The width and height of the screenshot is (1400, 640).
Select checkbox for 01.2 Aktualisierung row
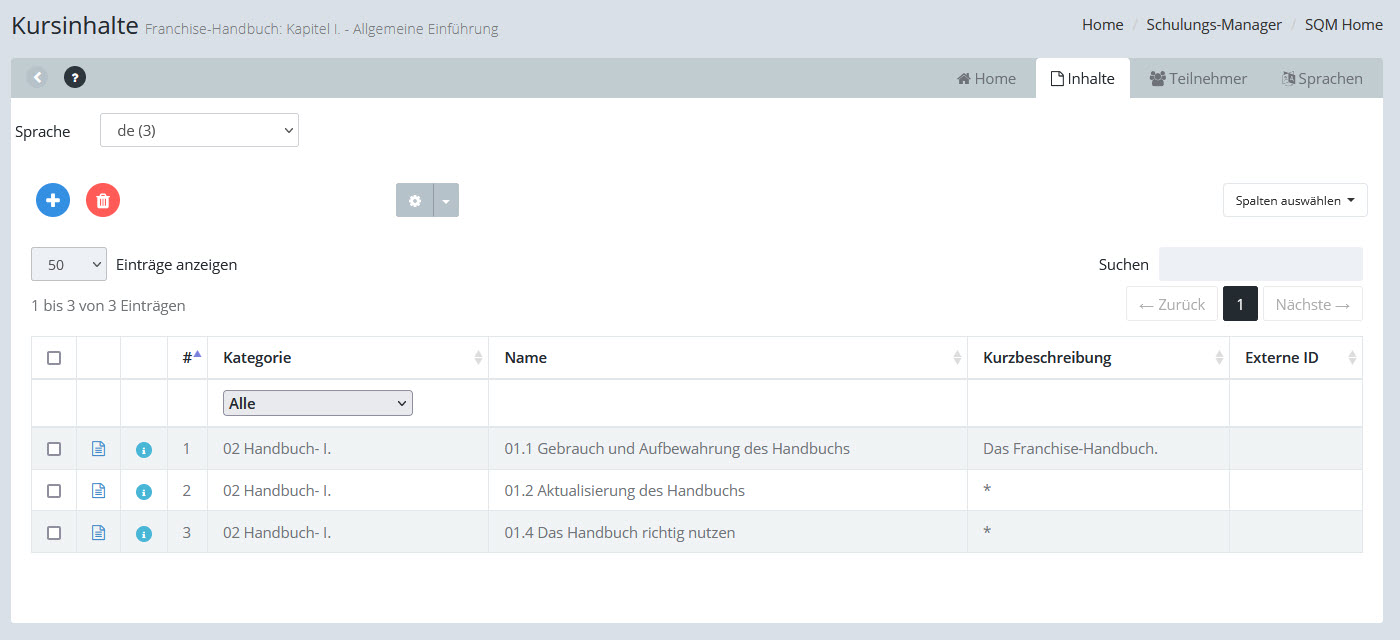click(x=54, y=491)
